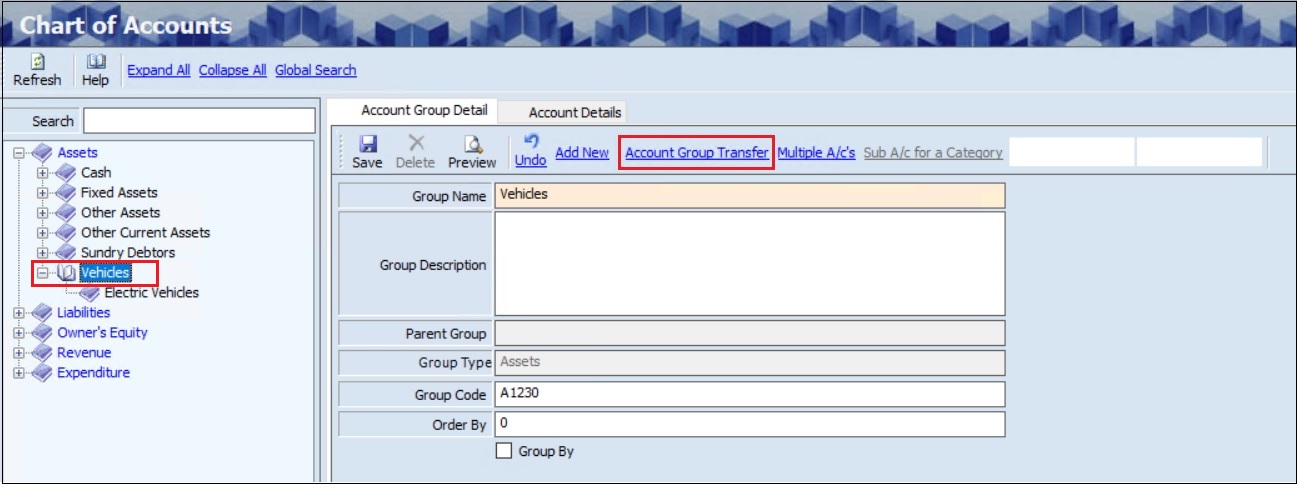Undo the last change
Image resolution: width=1304 pixels, height=490 pixels.
click(530, 144)
